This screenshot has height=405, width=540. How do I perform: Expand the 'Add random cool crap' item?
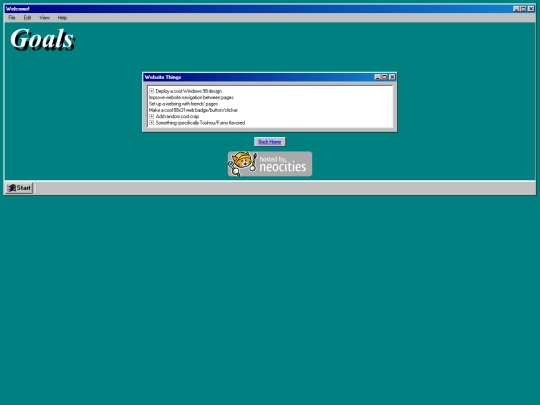pos(152,116)
